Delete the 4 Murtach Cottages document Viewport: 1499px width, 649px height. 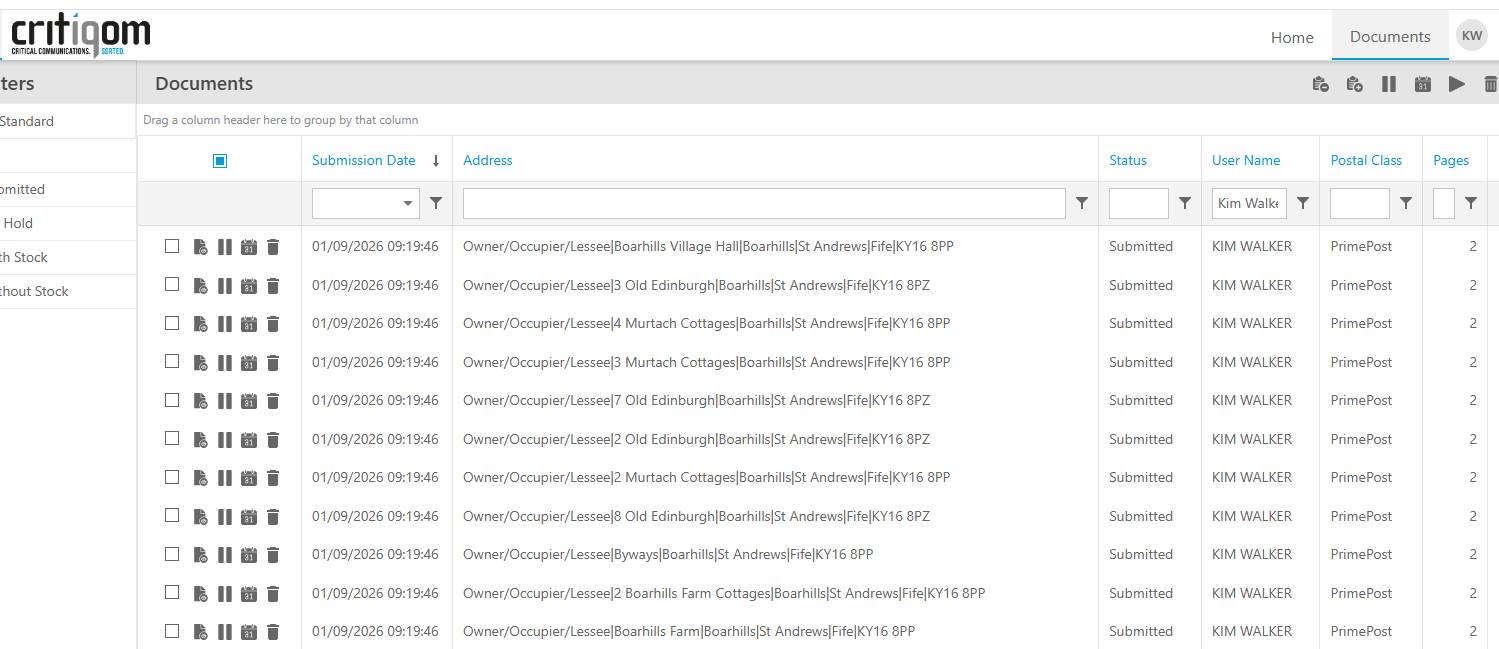(273, 324)
